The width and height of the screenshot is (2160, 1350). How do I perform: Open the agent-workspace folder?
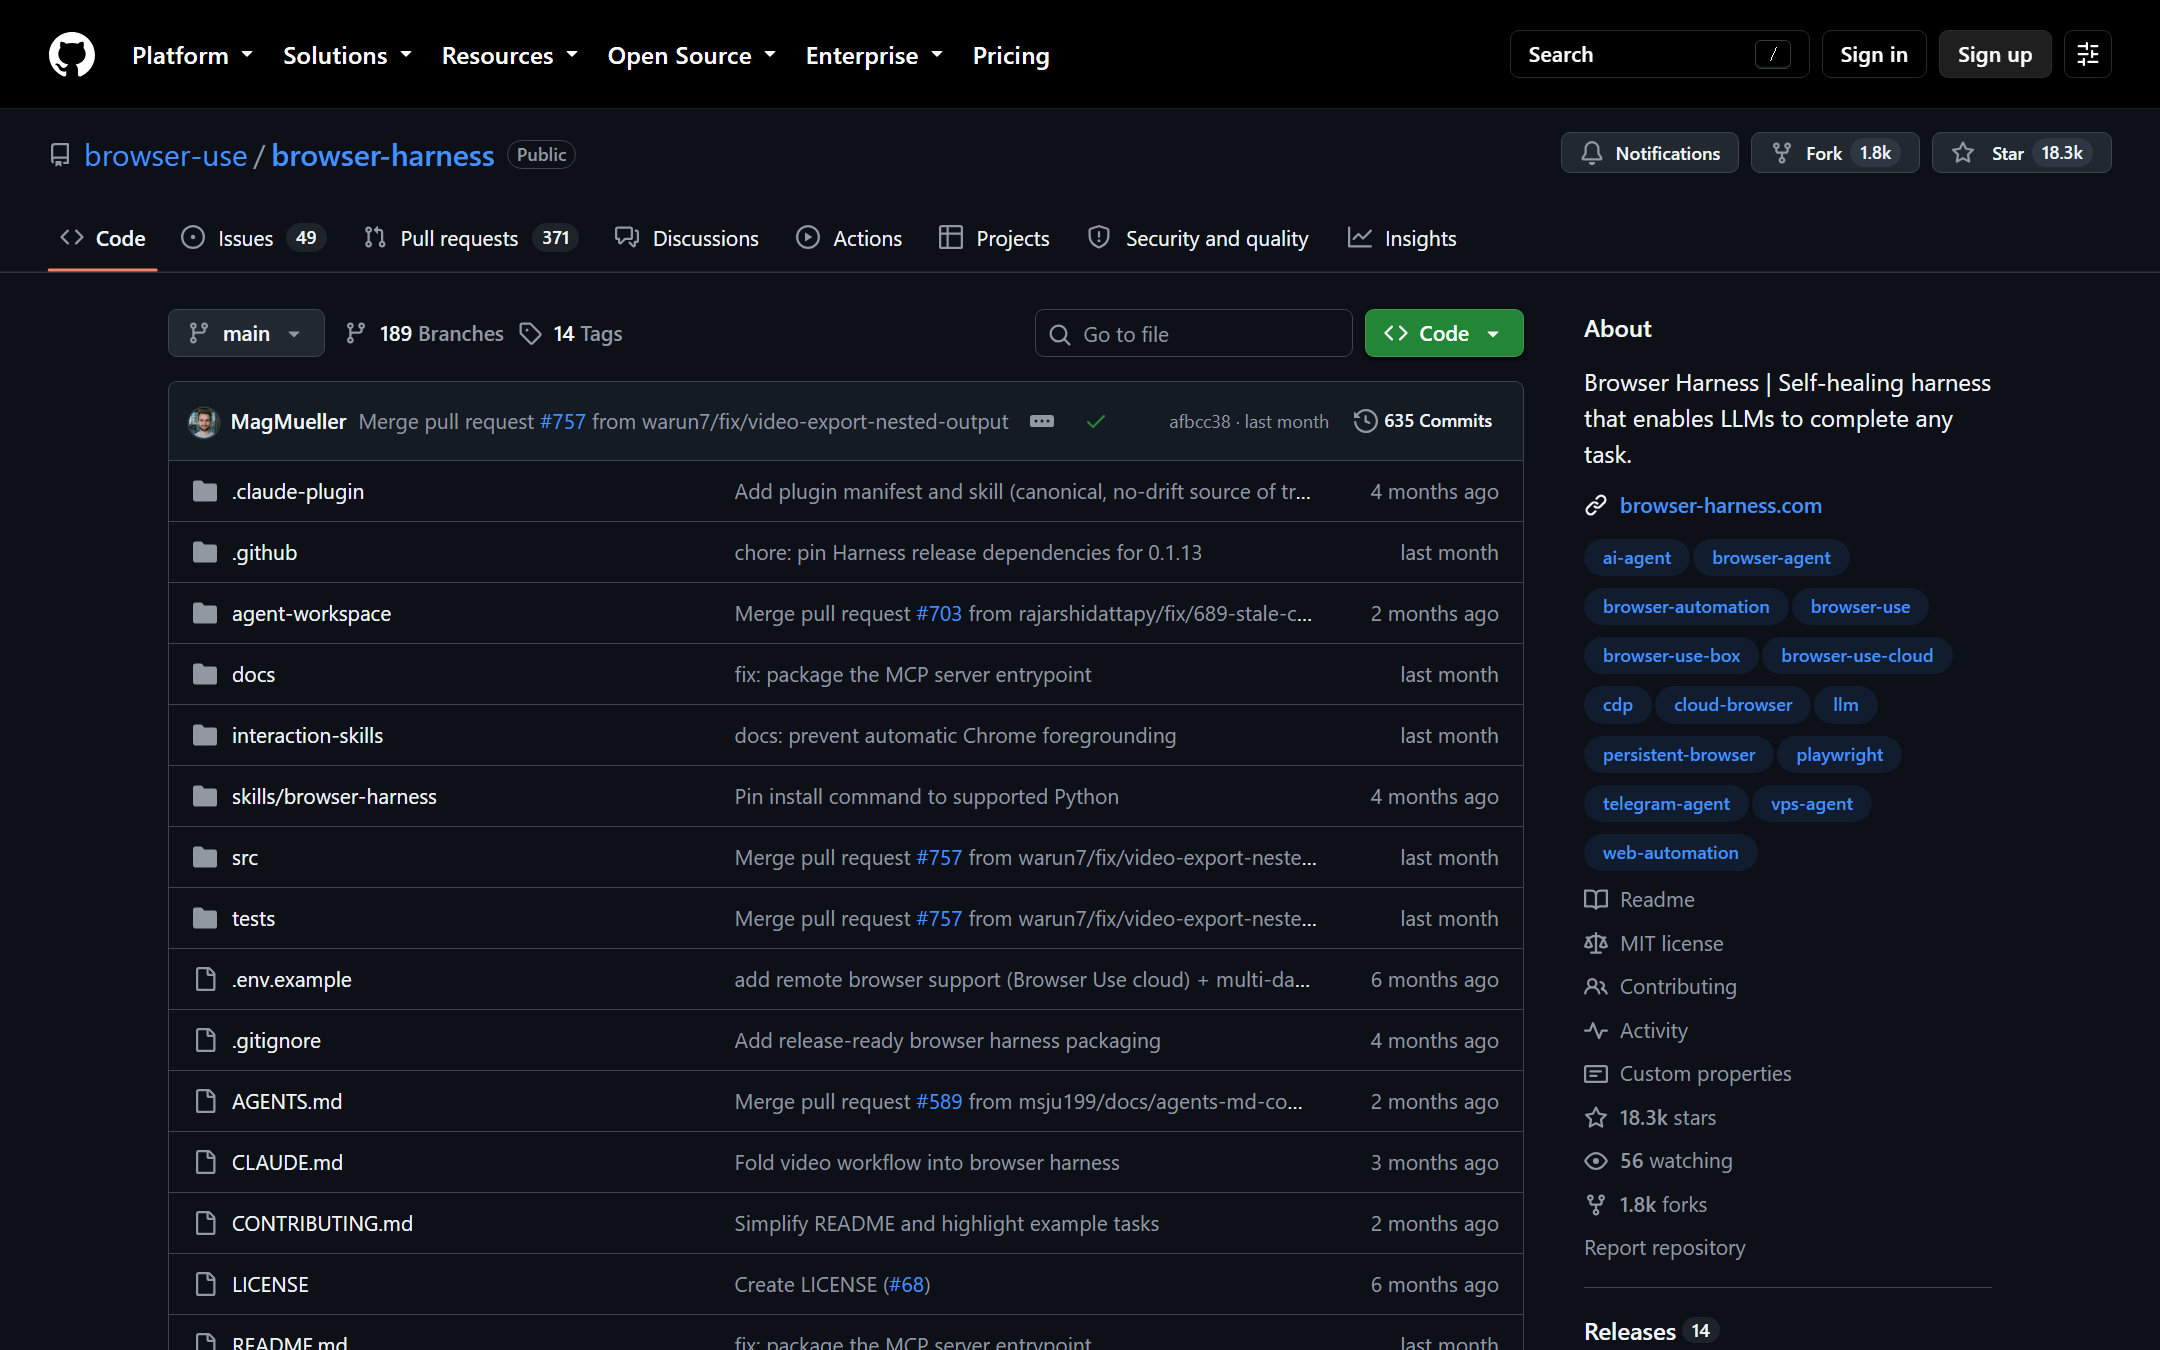(311, 614)
